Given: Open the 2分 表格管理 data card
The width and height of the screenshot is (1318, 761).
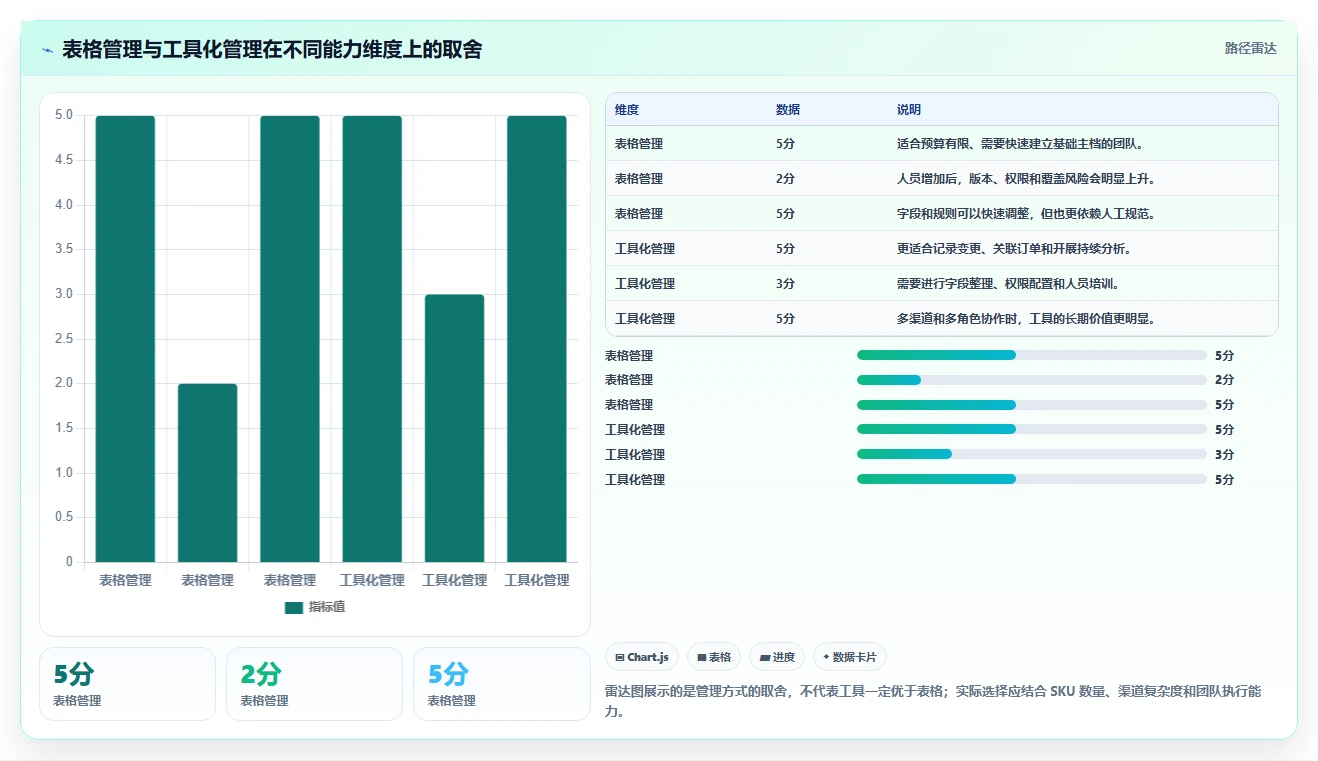Looking at the screenshot, I should tap(314, 684).
